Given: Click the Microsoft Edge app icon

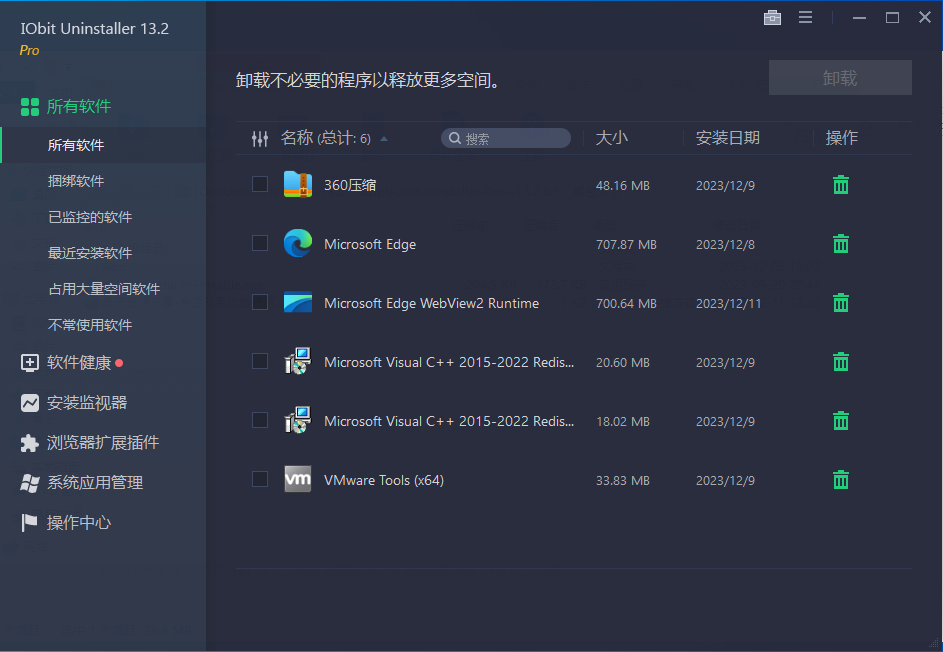Looking at the screenshot, I should click(x=298, y=243).
